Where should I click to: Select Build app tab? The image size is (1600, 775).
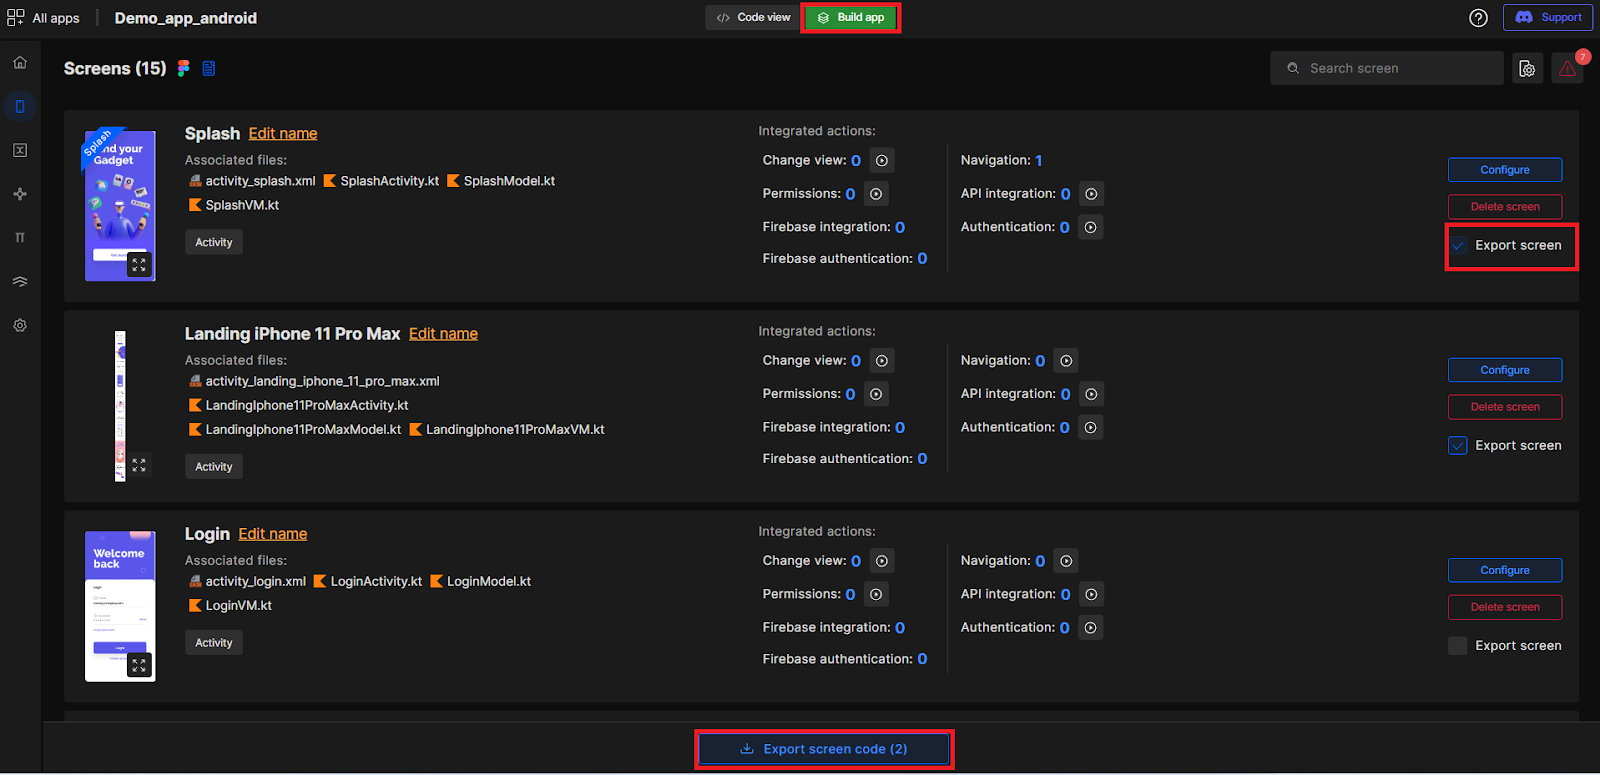point(851,18)
